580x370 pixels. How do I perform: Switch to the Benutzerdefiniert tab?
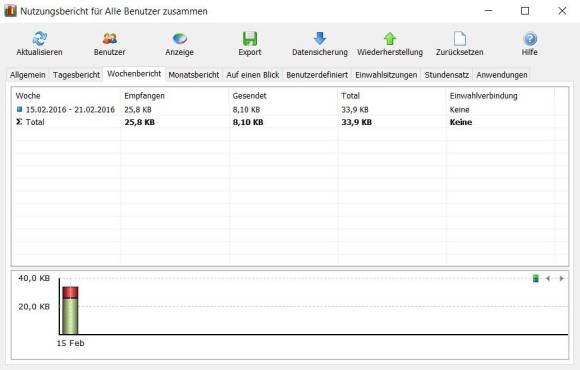pyautogui.click(x=317, y=75)
